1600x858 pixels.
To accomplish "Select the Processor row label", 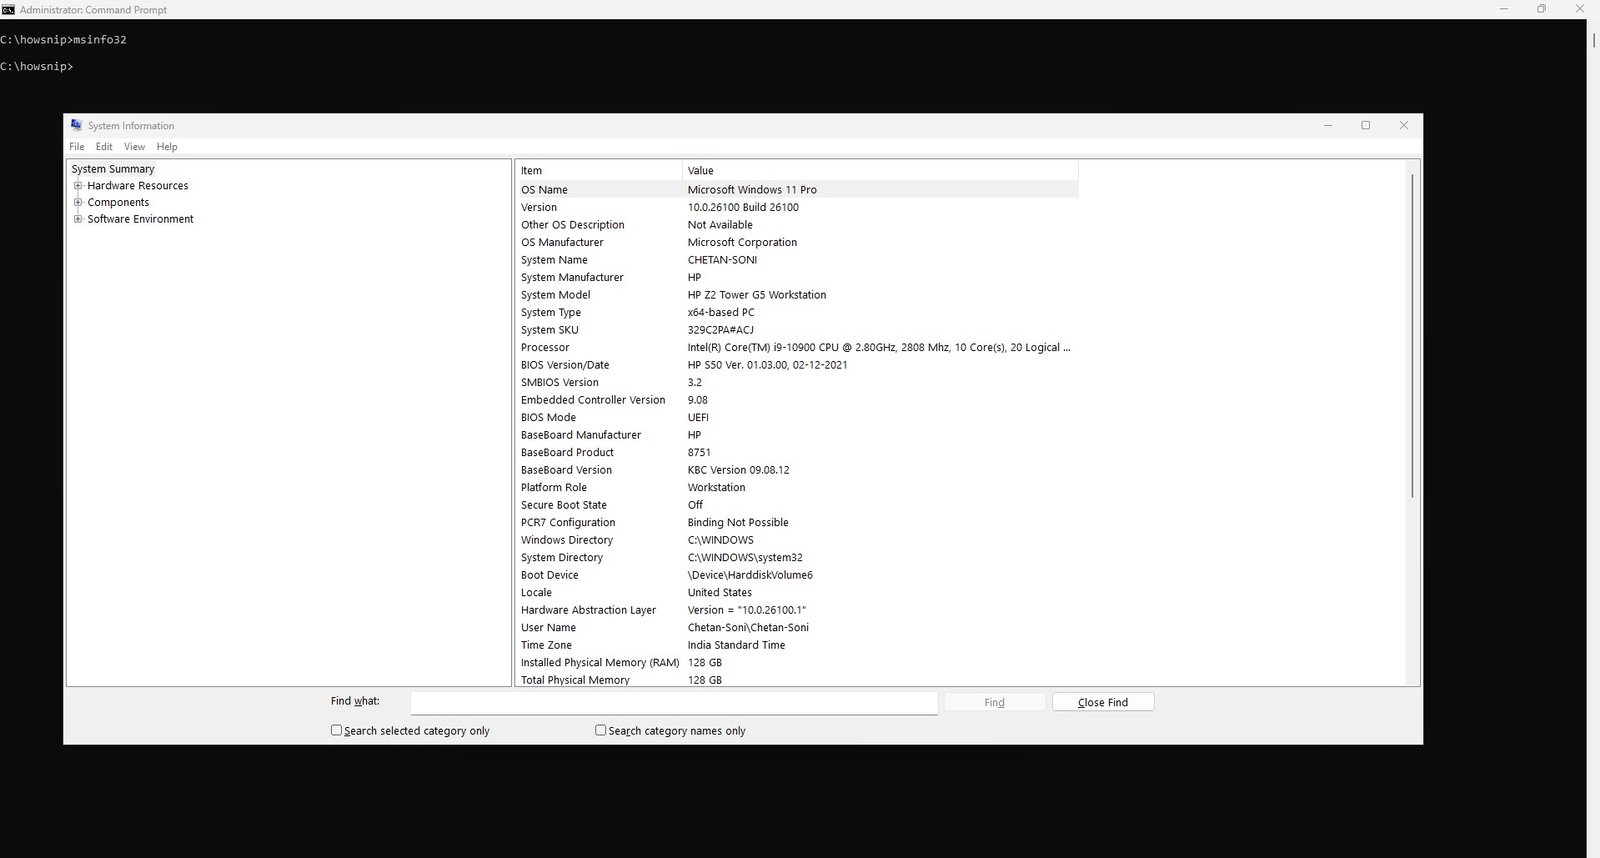I will pos(545,347).
